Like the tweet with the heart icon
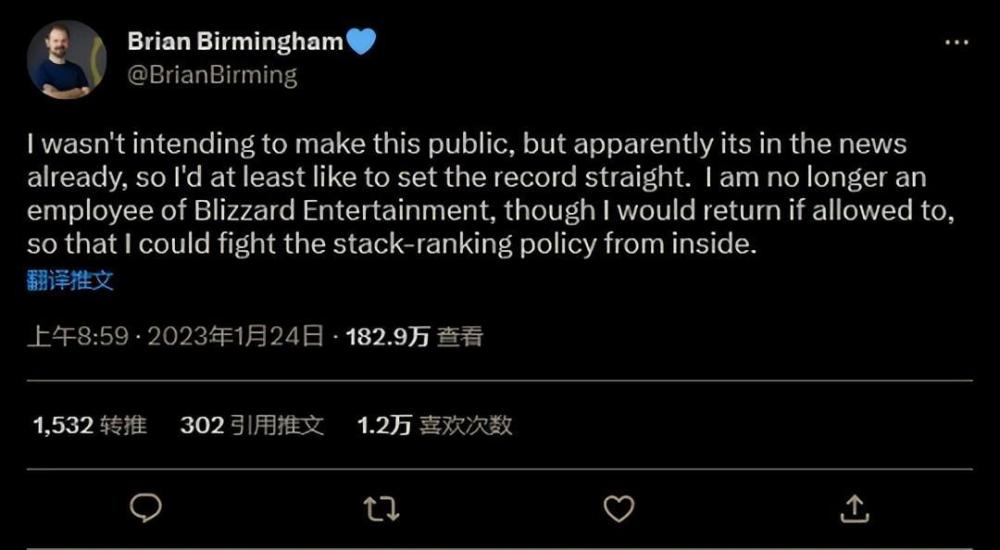 619,508
